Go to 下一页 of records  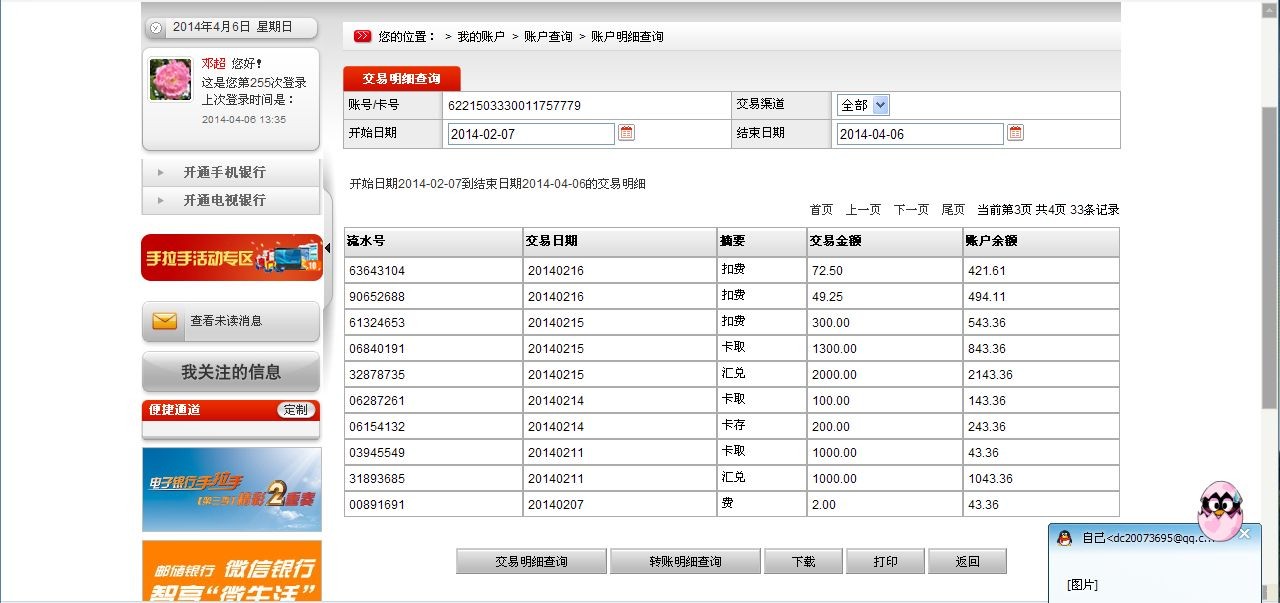coord(911,210)
